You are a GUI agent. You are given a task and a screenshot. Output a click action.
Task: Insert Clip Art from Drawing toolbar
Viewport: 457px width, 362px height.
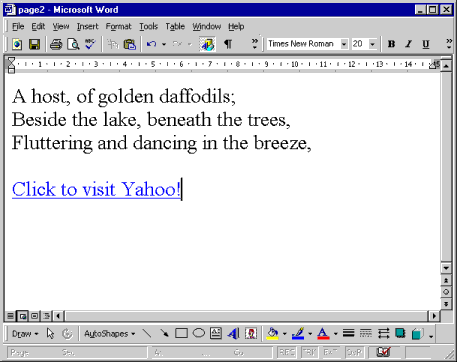pyautogui.click(x=251, y=333)
